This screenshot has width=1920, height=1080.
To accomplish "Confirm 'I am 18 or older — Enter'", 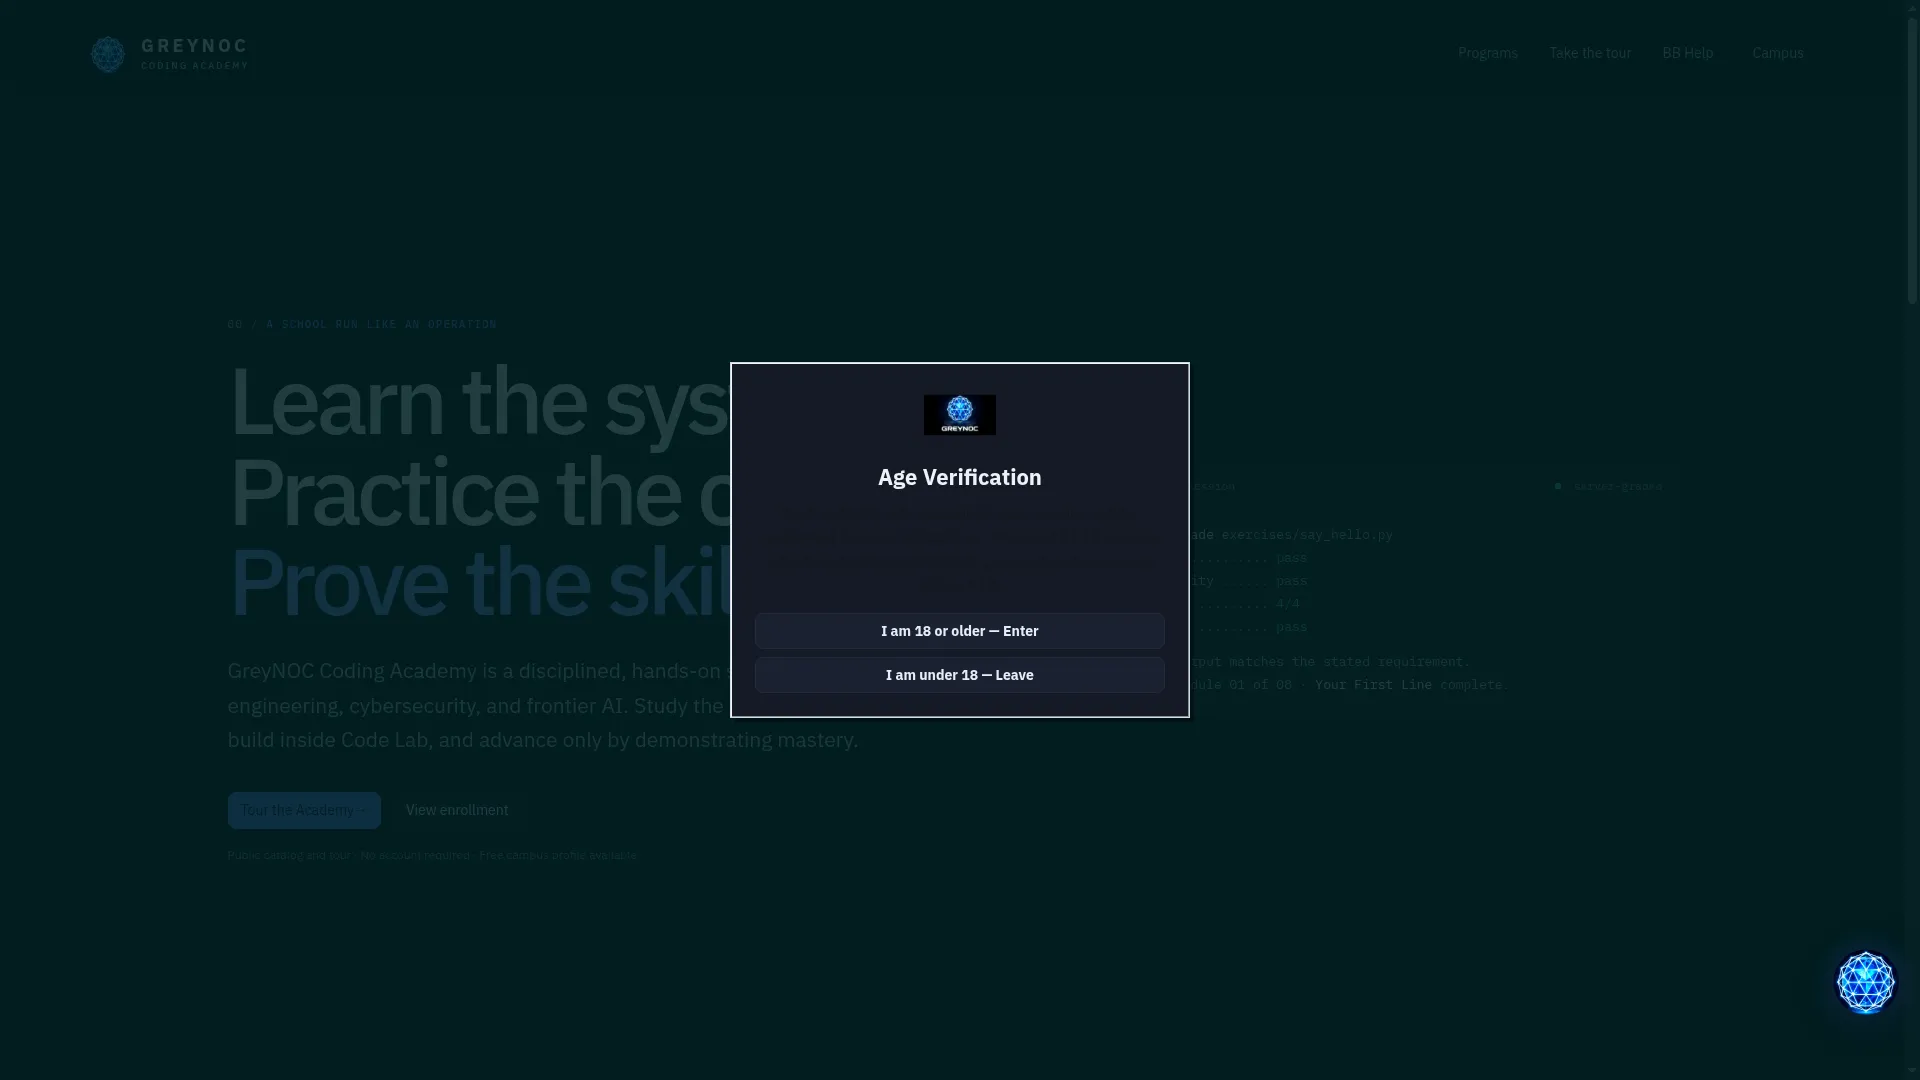I will [x=959, y=631].
